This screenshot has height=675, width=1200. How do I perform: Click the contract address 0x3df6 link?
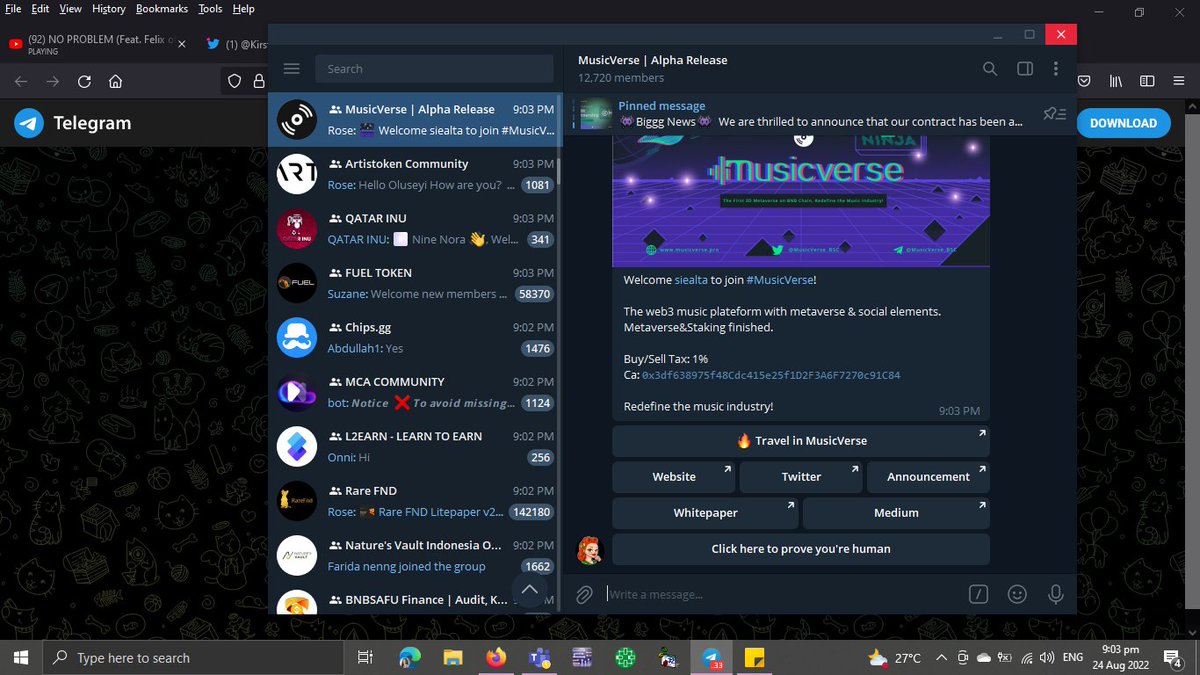[x=771, y=375]
